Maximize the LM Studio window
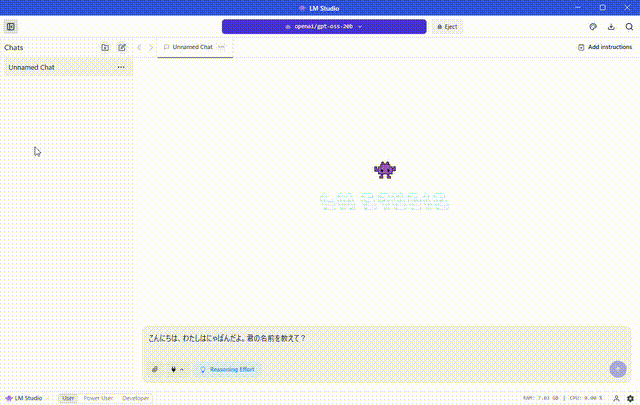 [602, 7]
